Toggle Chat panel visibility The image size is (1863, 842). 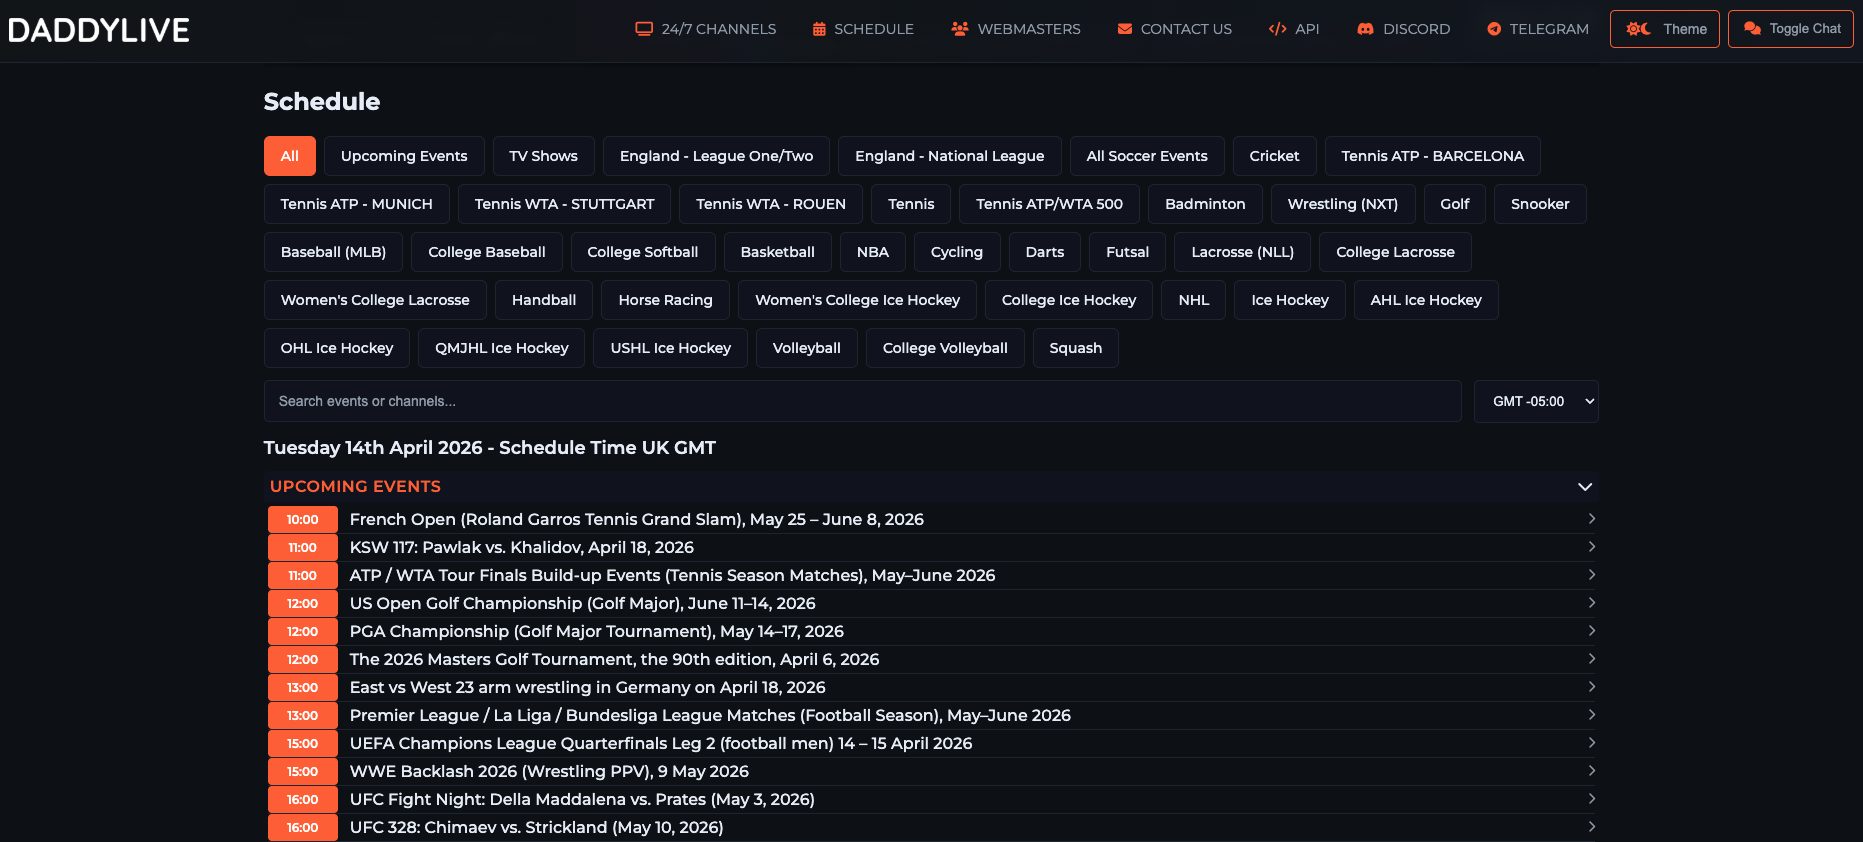[1790, 29]
